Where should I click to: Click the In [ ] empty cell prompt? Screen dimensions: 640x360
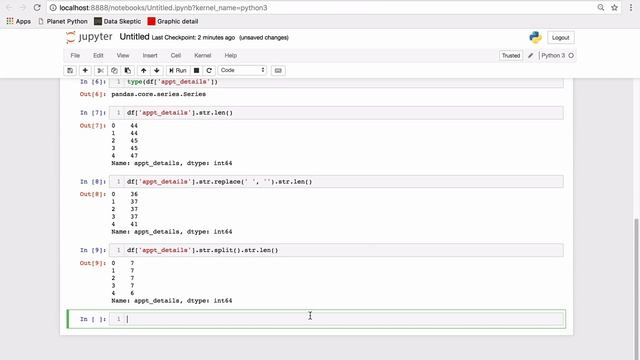pos(93,319)
